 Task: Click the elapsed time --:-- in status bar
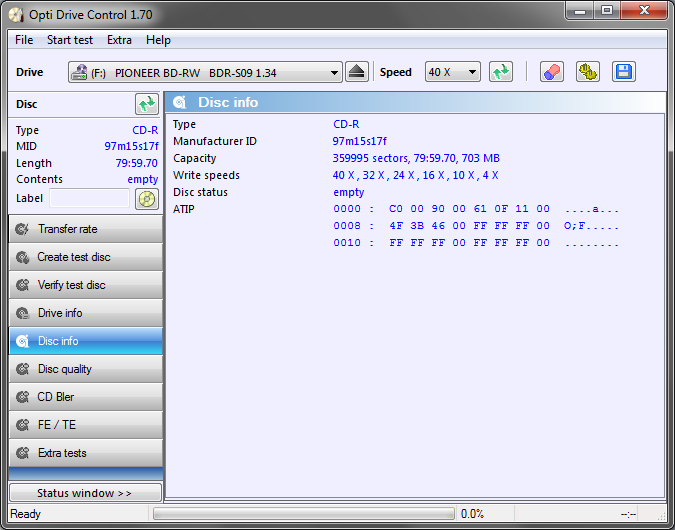coord(629,514)
